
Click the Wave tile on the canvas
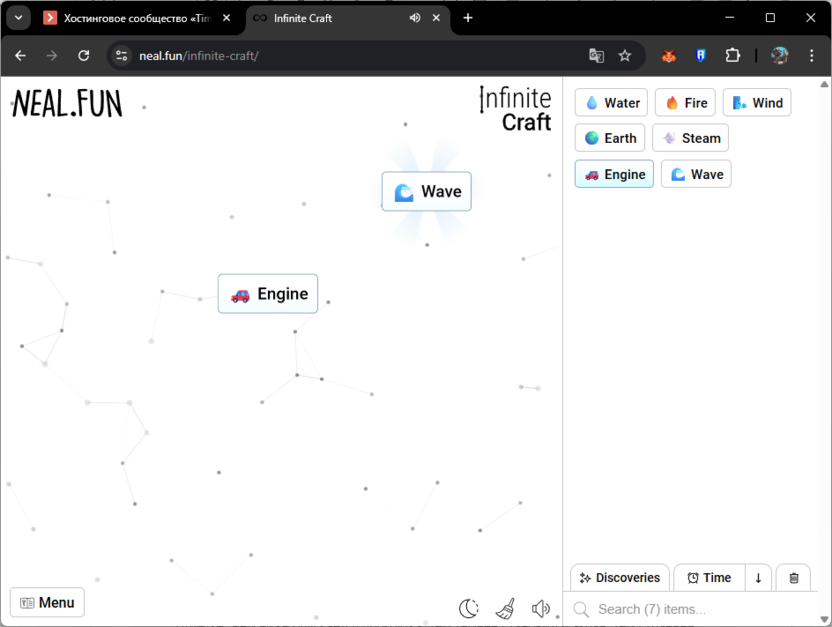click(427, 191)
